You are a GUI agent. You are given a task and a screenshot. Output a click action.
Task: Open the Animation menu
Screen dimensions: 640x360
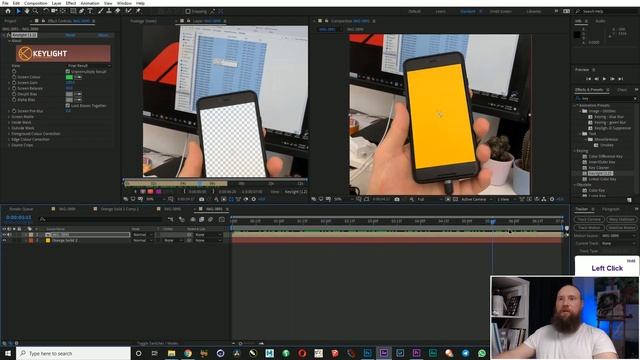(90, 3)
